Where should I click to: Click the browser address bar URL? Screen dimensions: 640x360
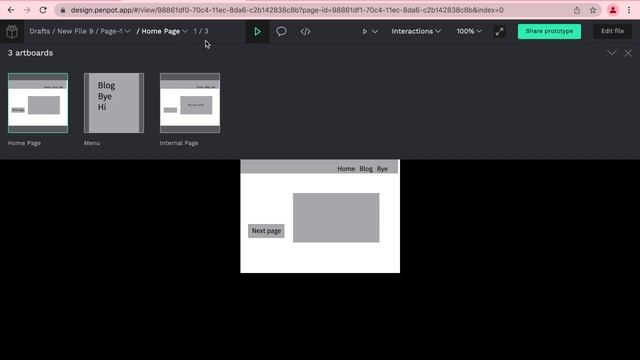[x=287, y=10]
